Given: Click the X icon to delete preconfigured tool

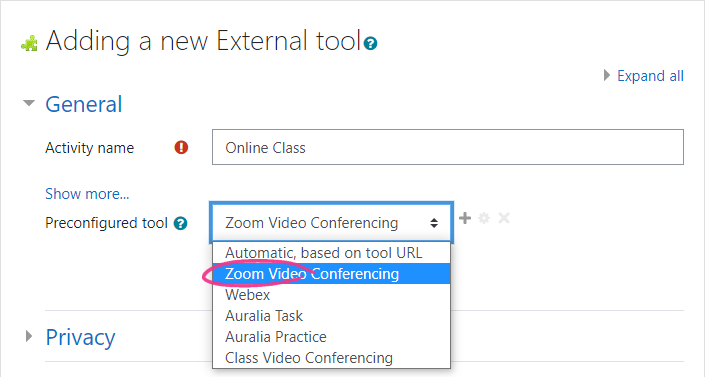Looking at the screenshot, I should pyautogui.click(x=504, y=218).
